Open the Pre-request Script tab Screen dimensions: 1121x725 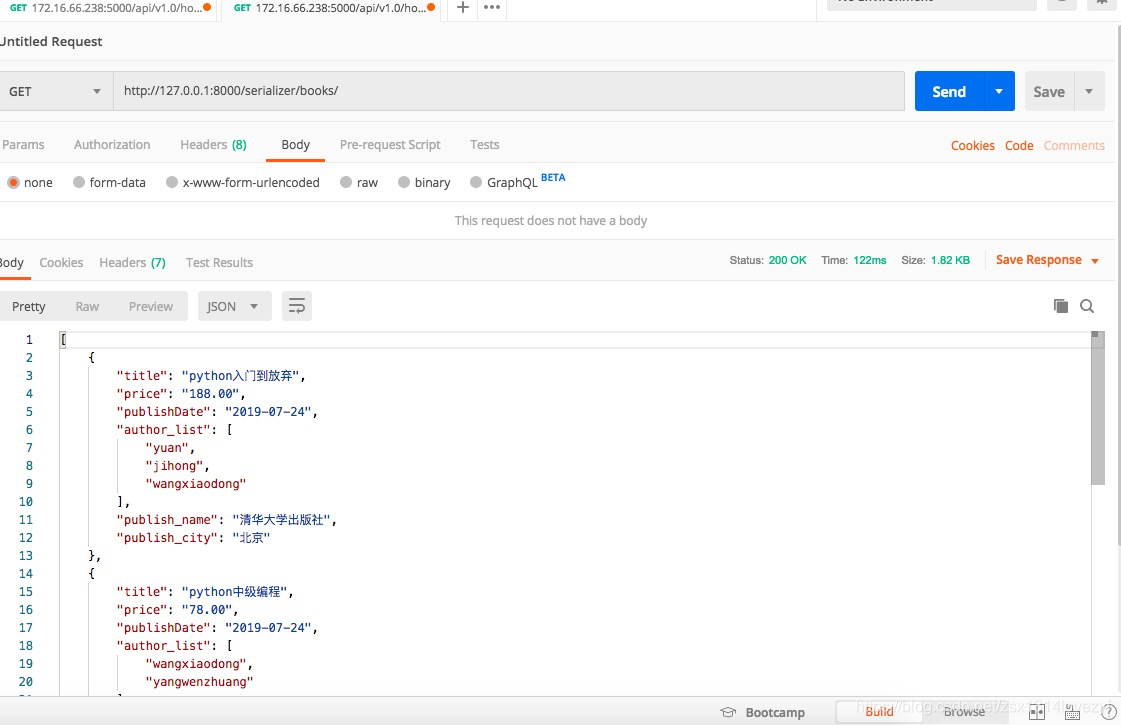click(390, 144)
